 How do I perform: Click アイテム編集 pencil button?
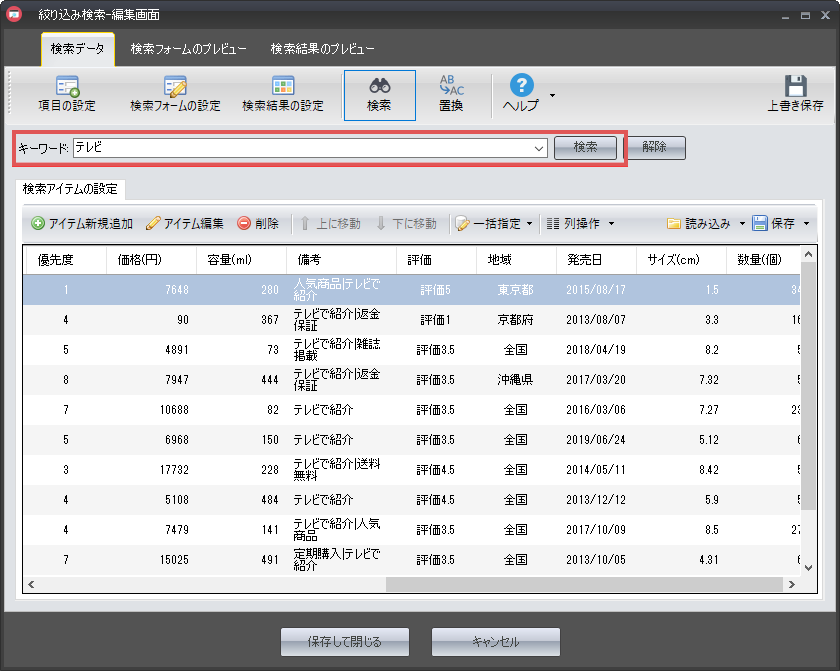click(185, 224)
